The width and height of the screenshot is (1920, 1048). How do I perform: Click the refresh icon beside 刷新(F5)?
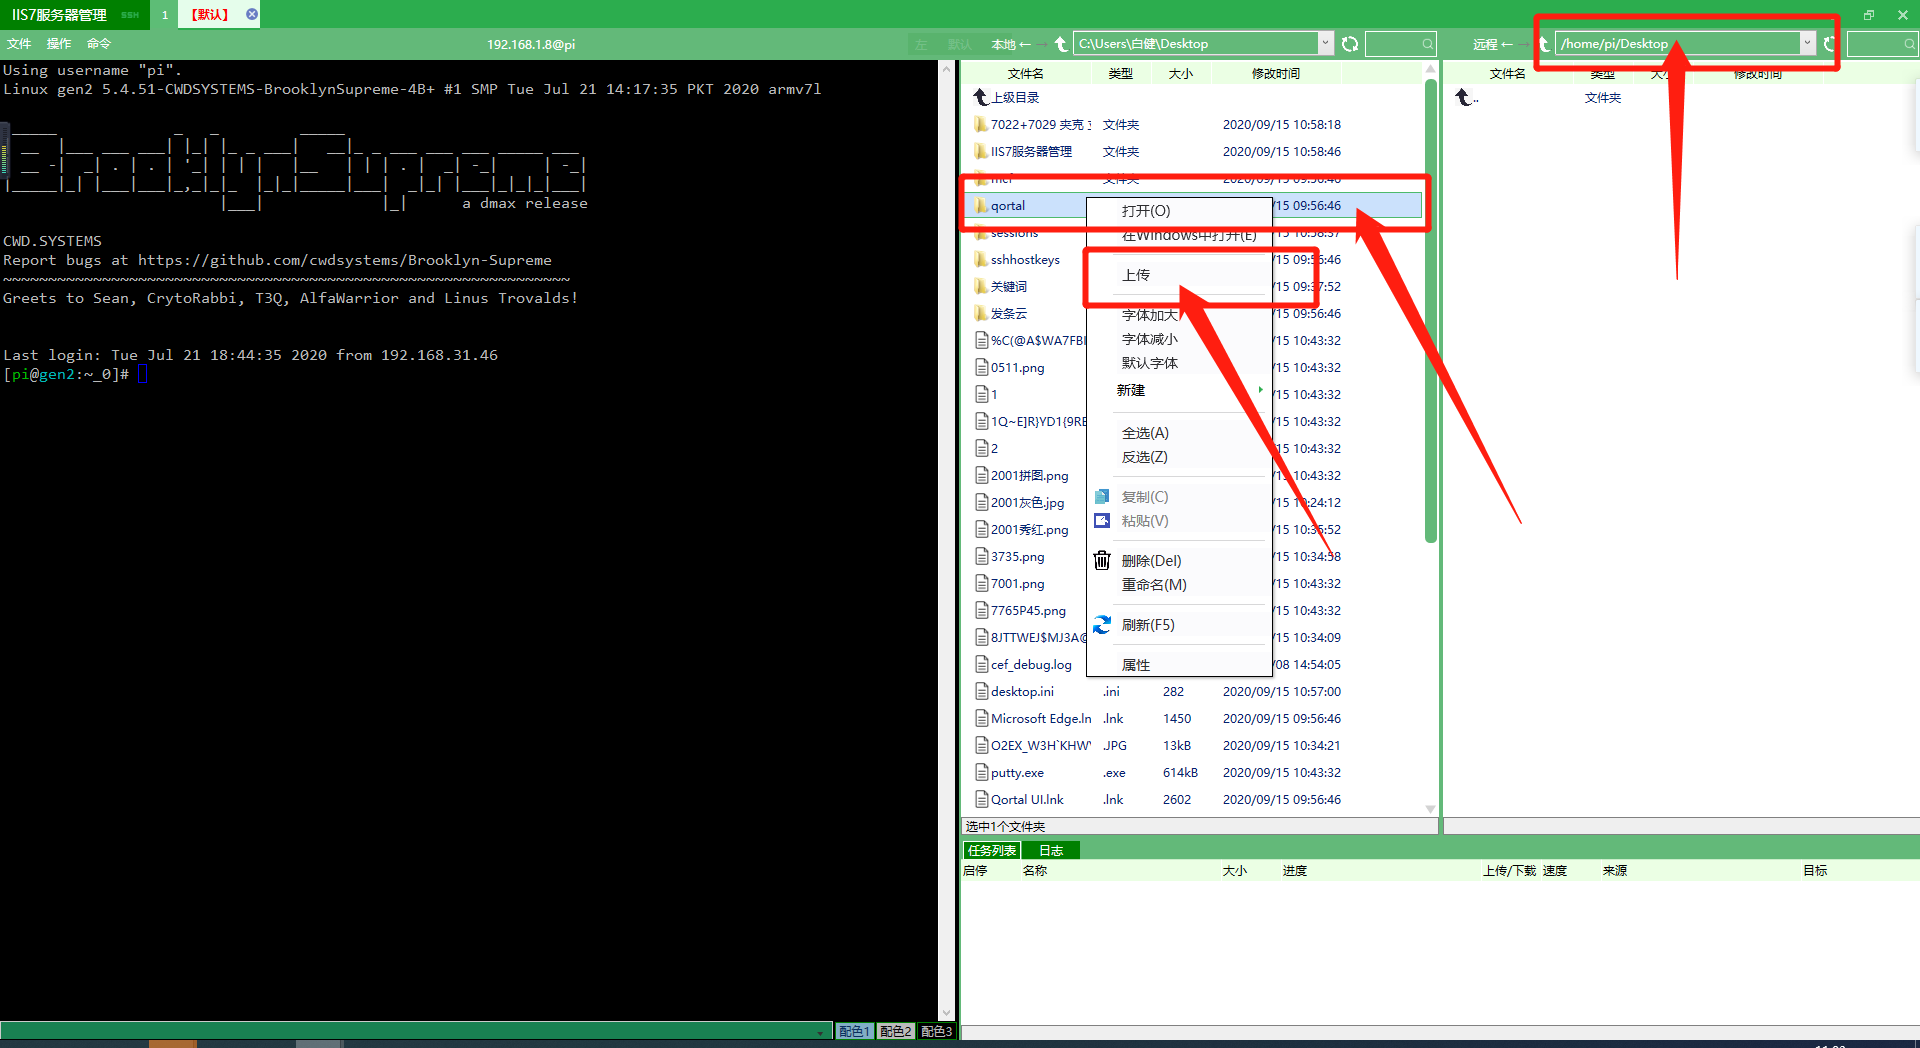pyautogui.click(x=1102, y=625)
